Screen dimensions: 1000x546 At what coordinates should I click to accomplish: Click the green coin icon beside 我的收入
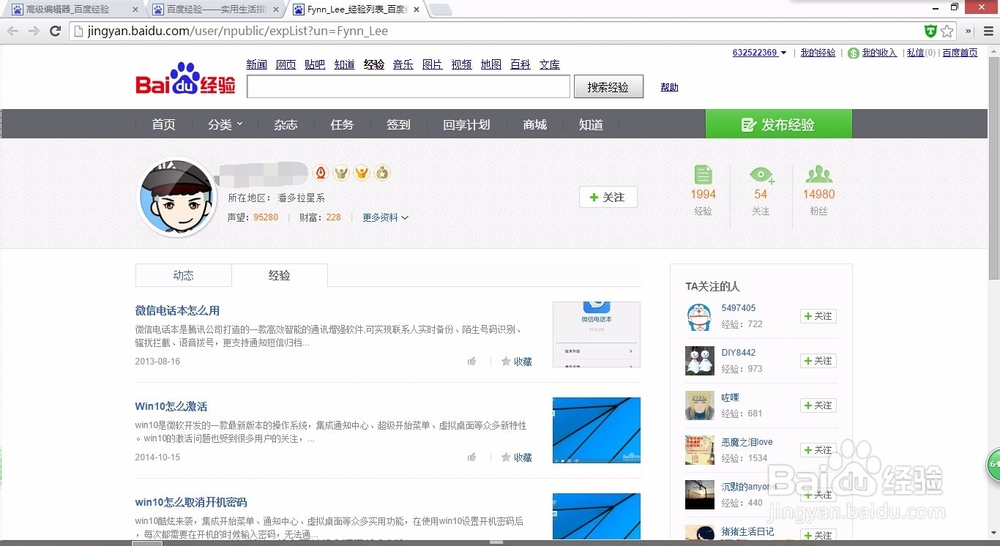click(x=853, y=53)
